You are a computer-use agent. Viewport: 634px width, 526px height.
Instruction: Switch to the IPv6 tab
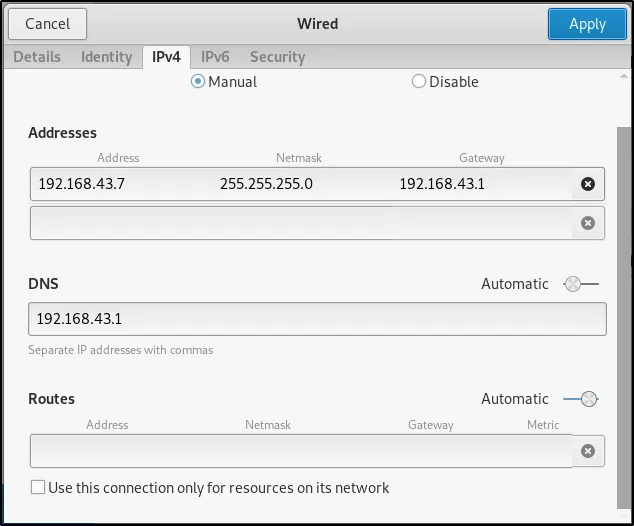tap(215, 57)
